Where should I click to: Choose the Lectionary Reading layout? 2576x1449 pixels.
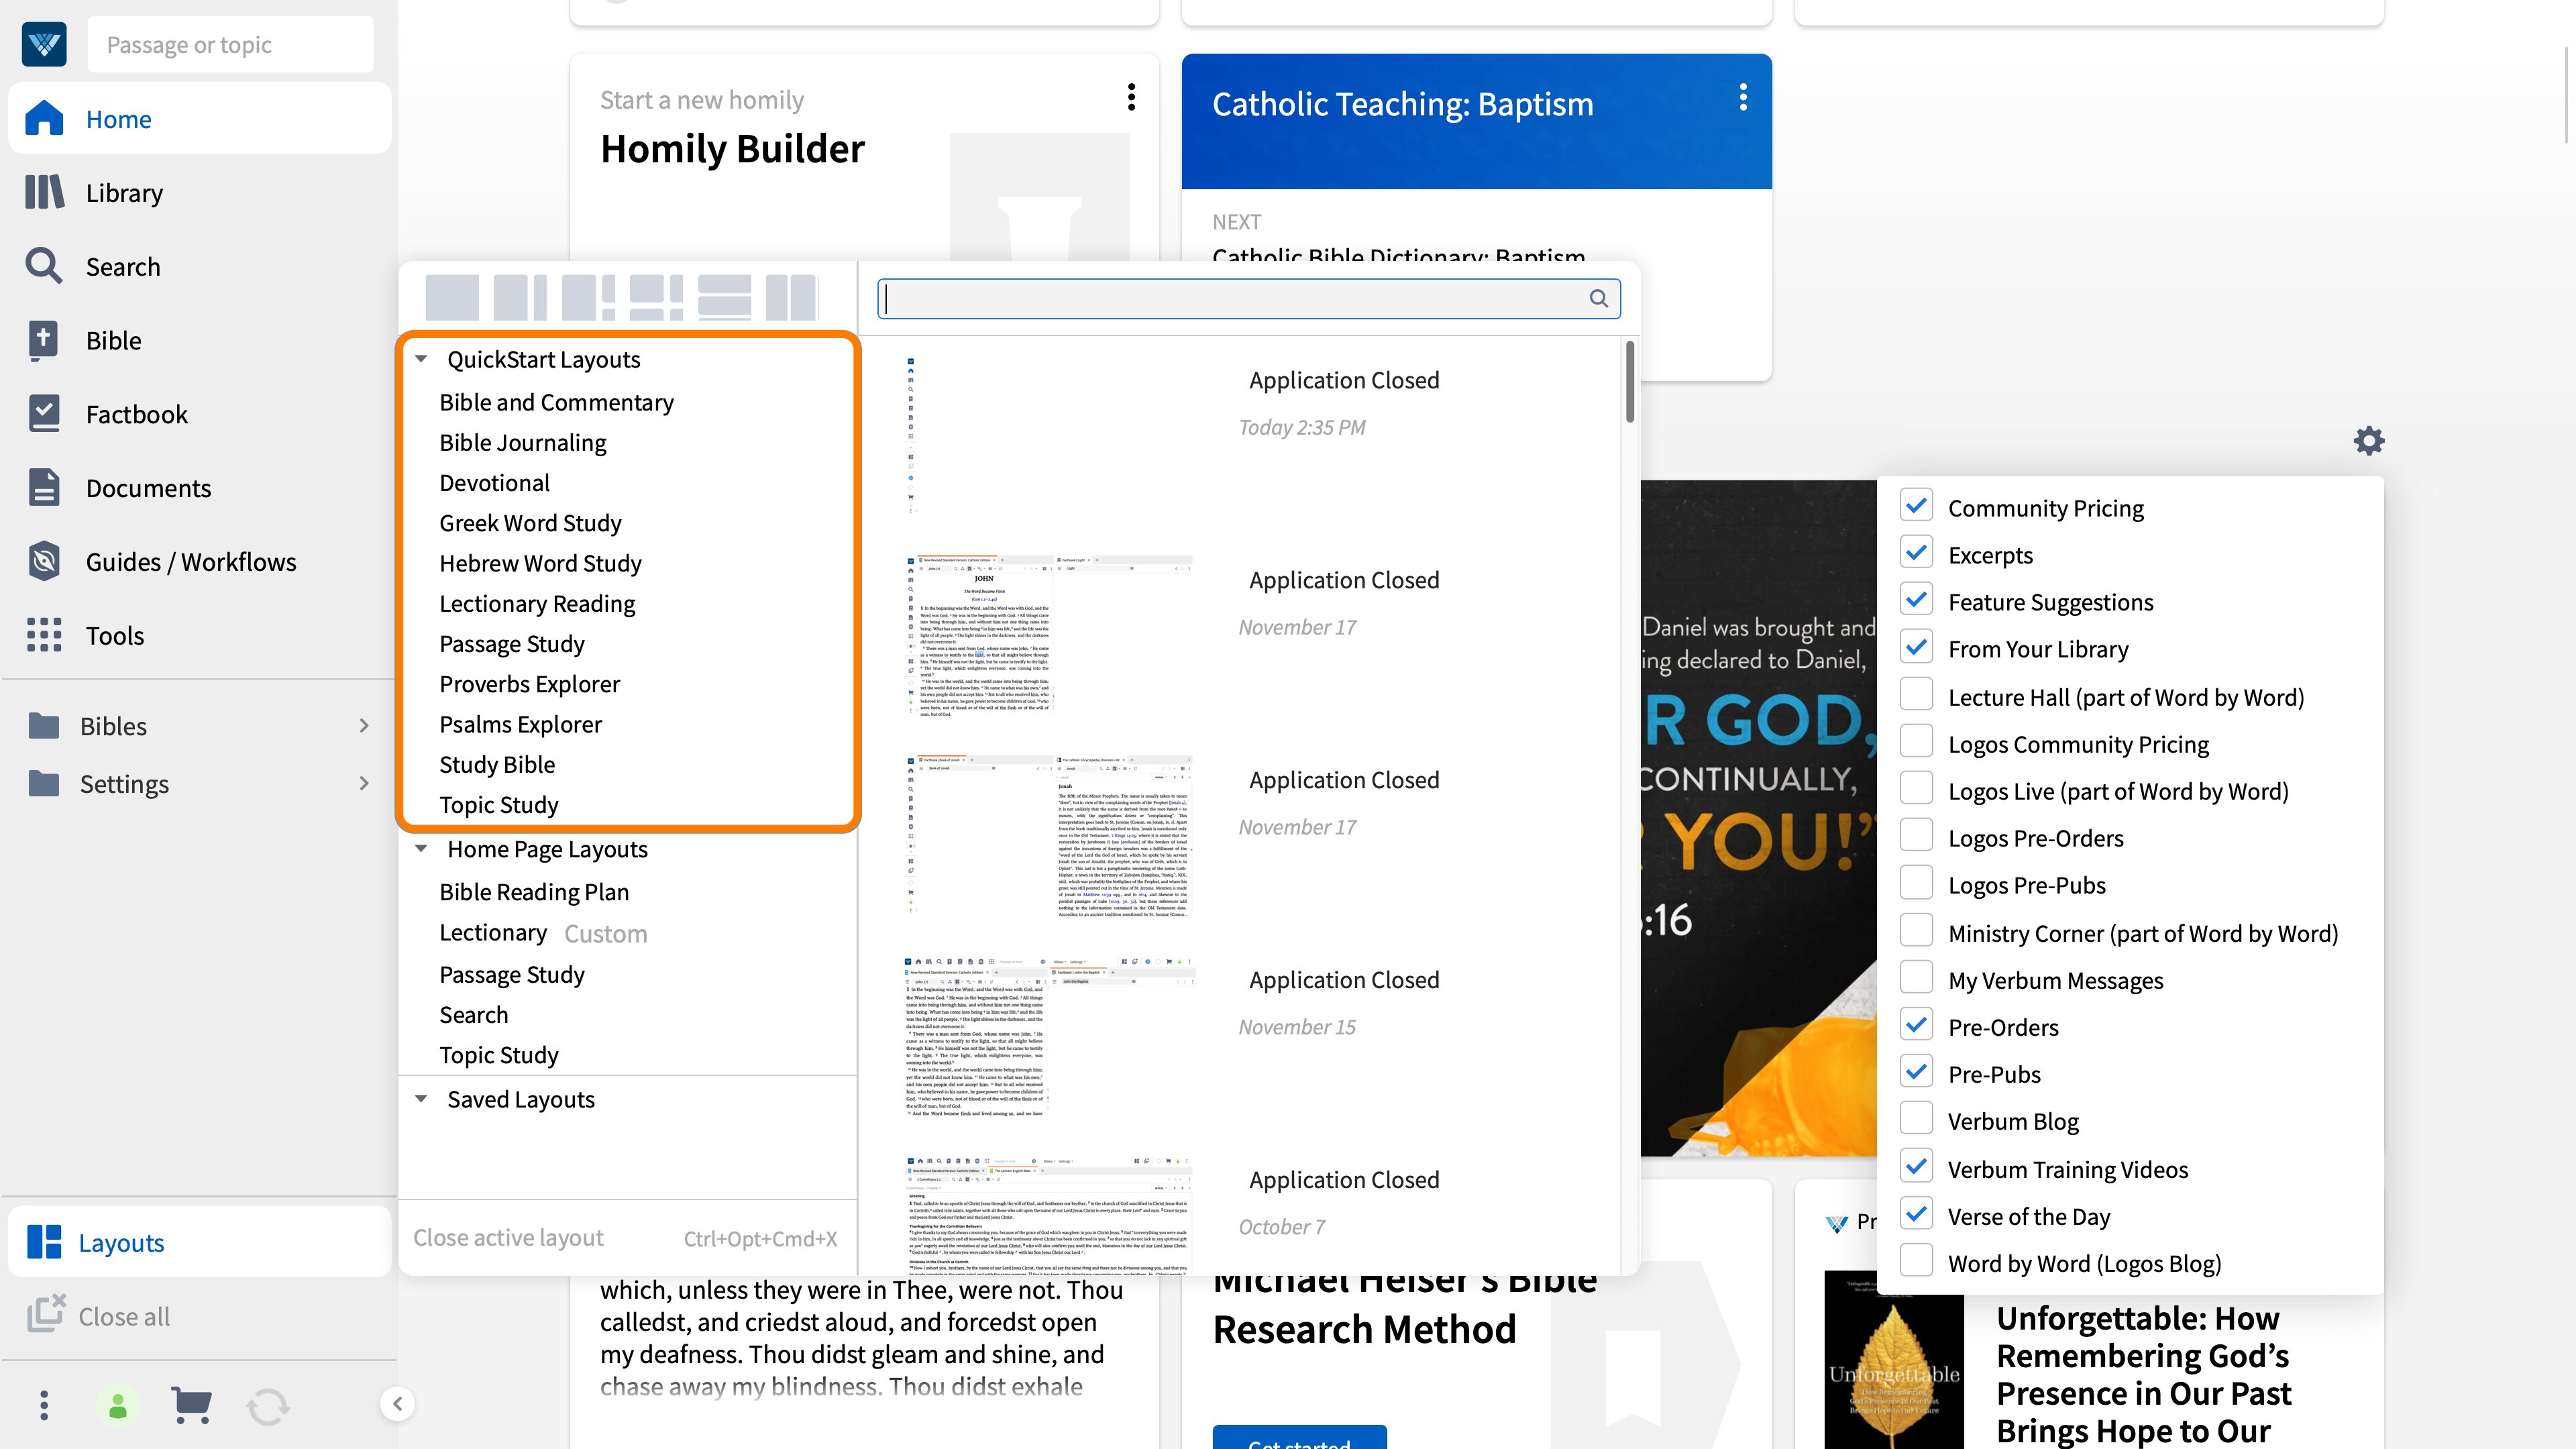tap(537, 603)
